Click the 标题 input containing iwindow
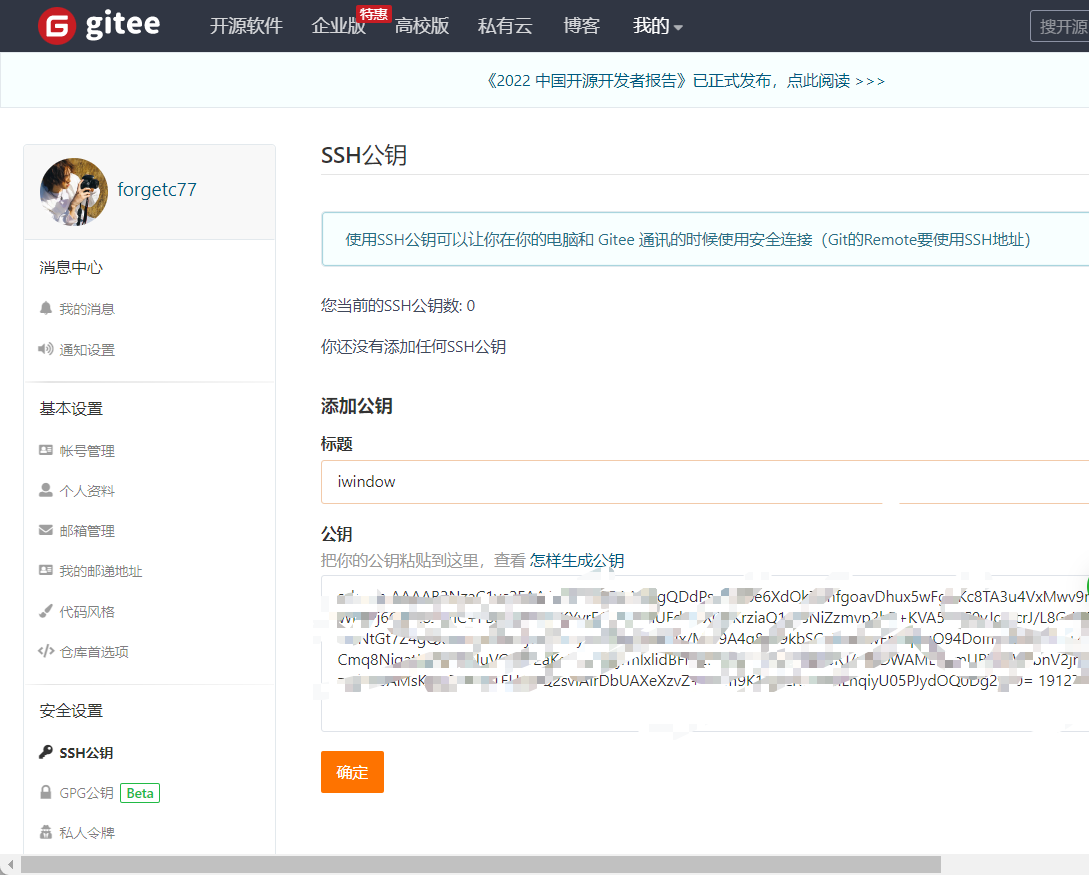 pyautogui.click(x=705, y=482)
